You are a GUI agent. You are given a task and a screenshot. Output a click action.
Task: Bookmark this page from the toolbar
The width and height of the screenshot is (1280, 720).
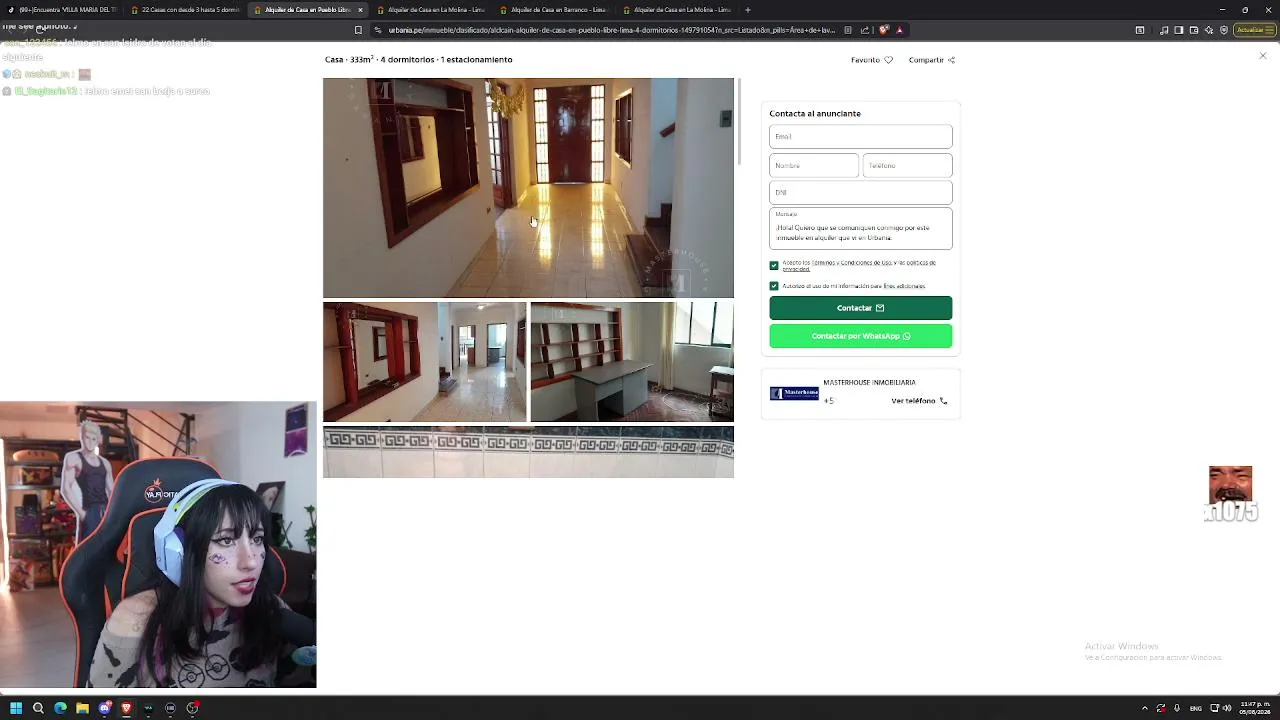[x=358, y=30]
